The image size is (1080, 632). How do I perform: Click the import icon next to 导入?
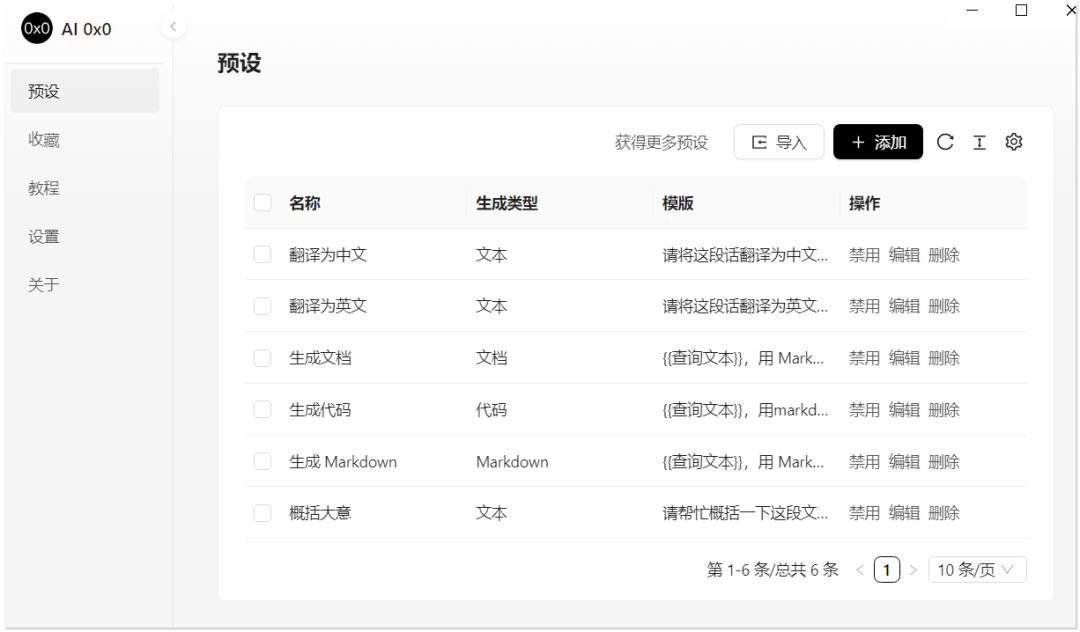click(758, 141)
